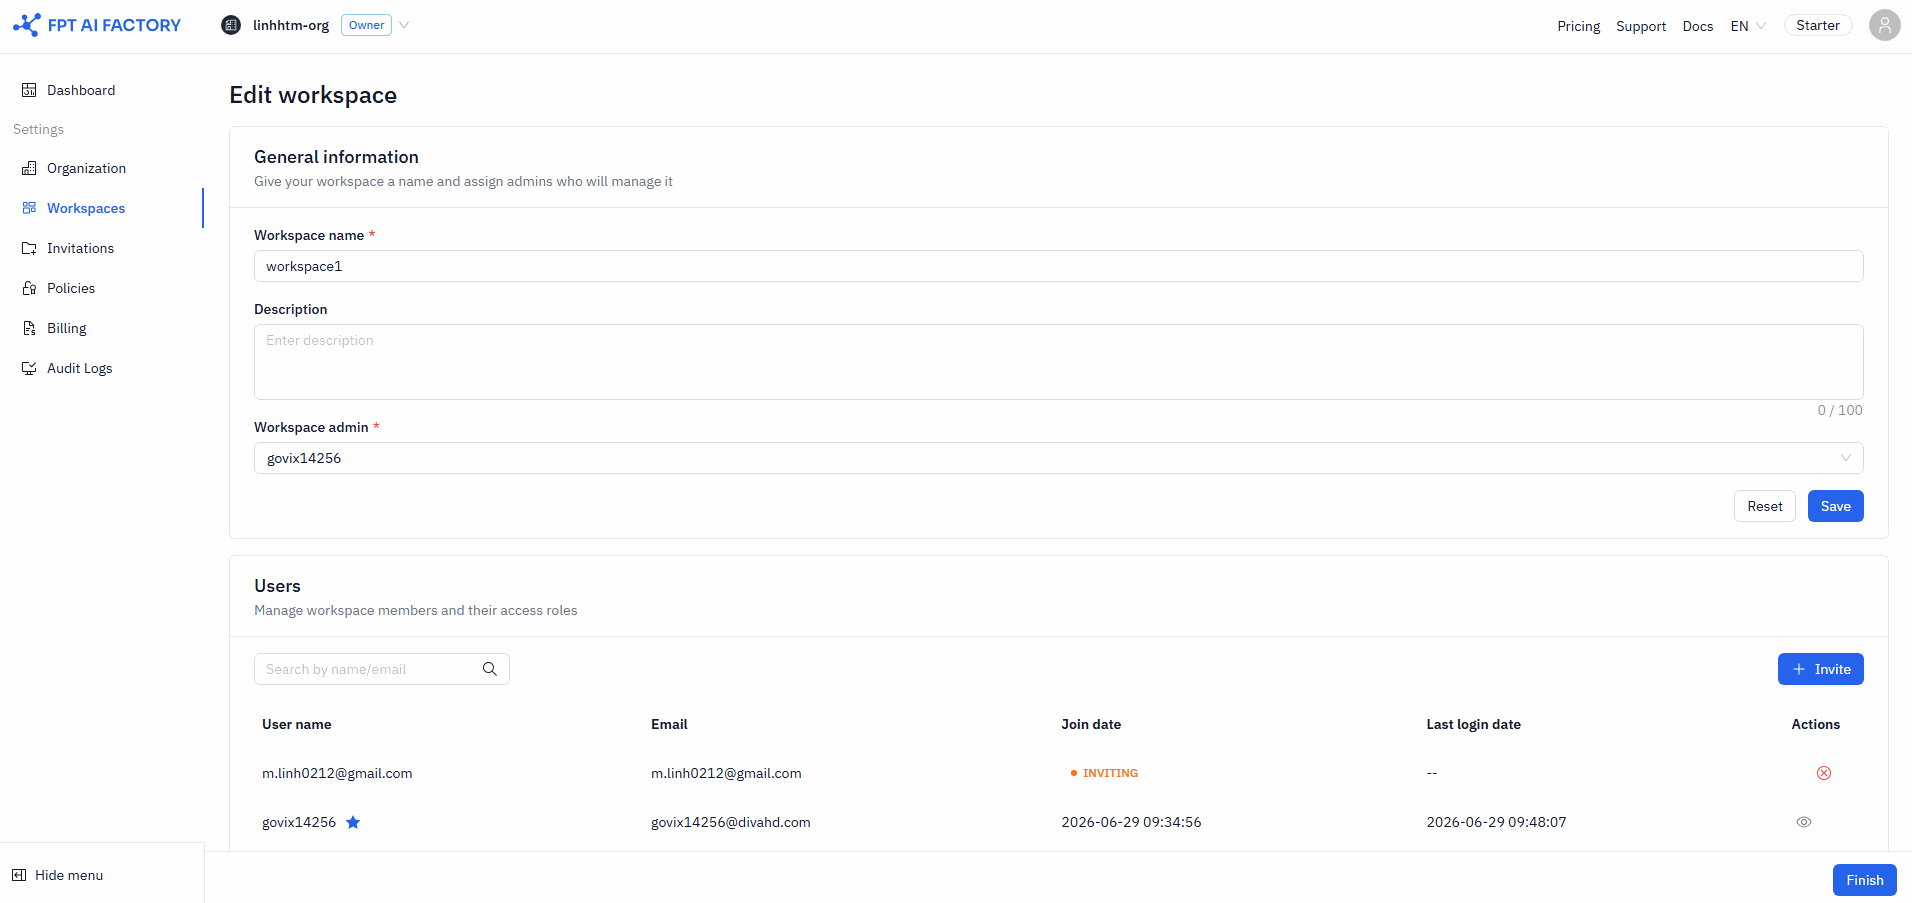Click the Workspace admin dropdown arrow

pyautogui.click(x=1845, y=458)
